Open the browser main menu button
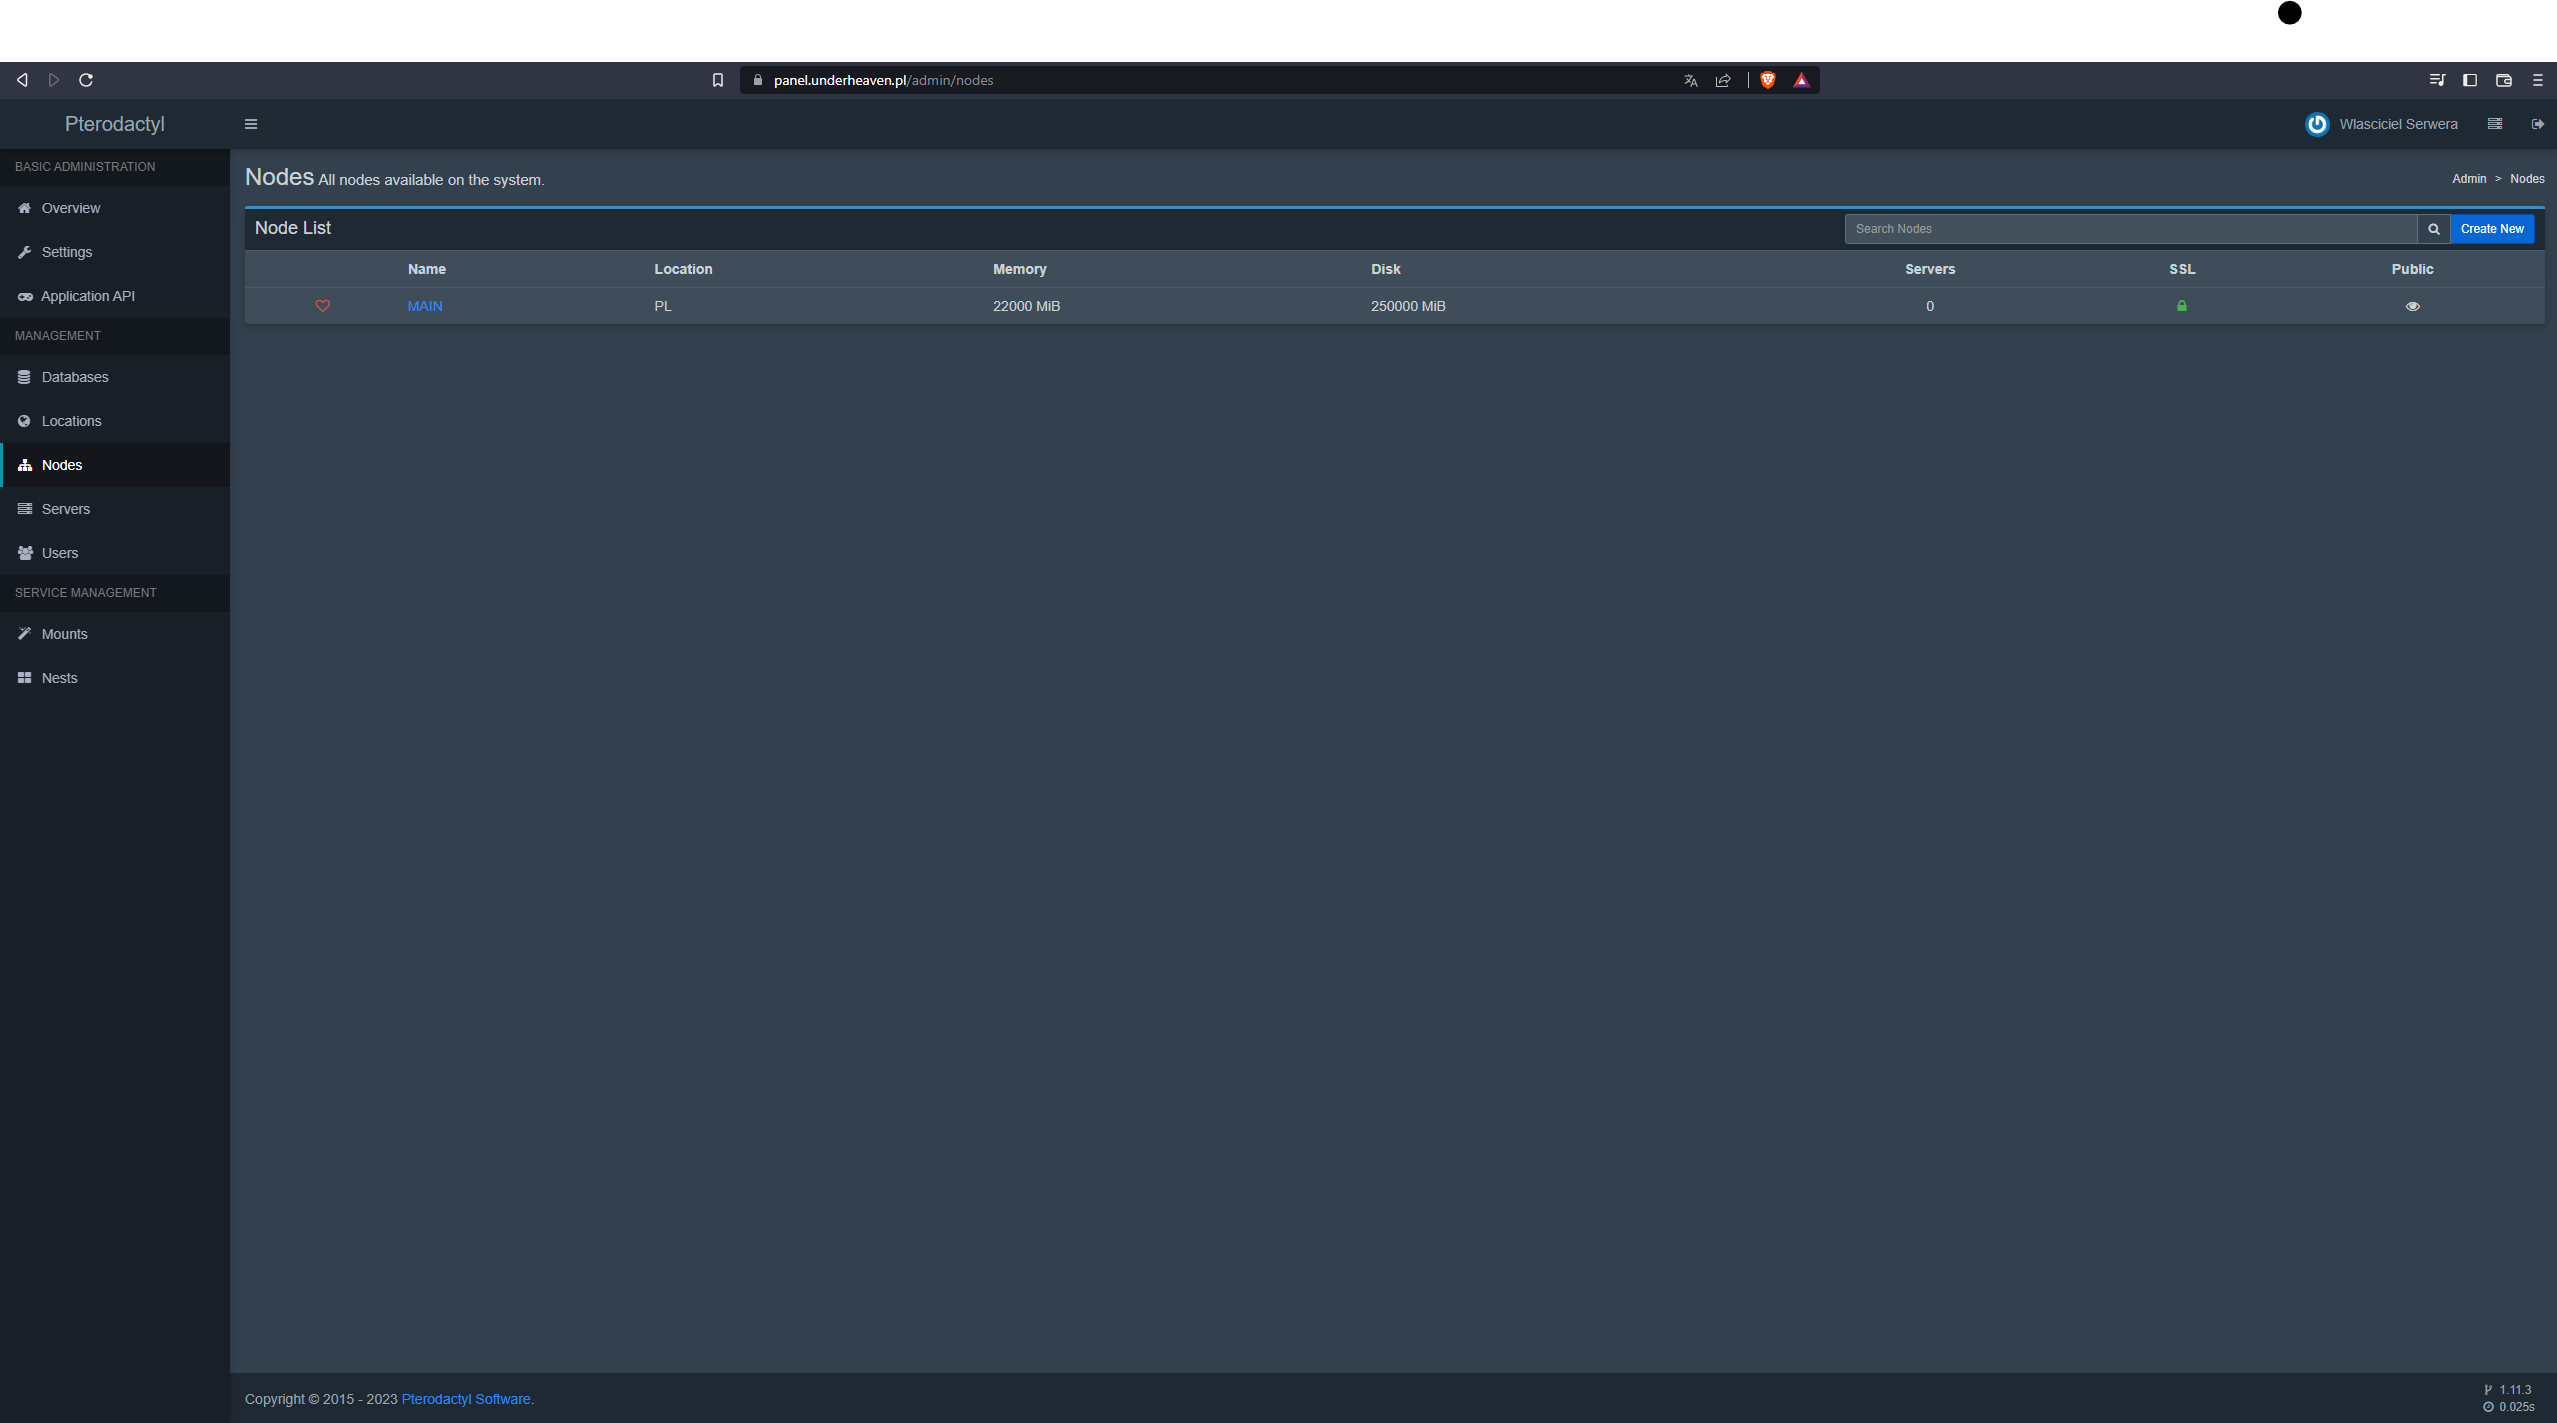 point(2538,80)
